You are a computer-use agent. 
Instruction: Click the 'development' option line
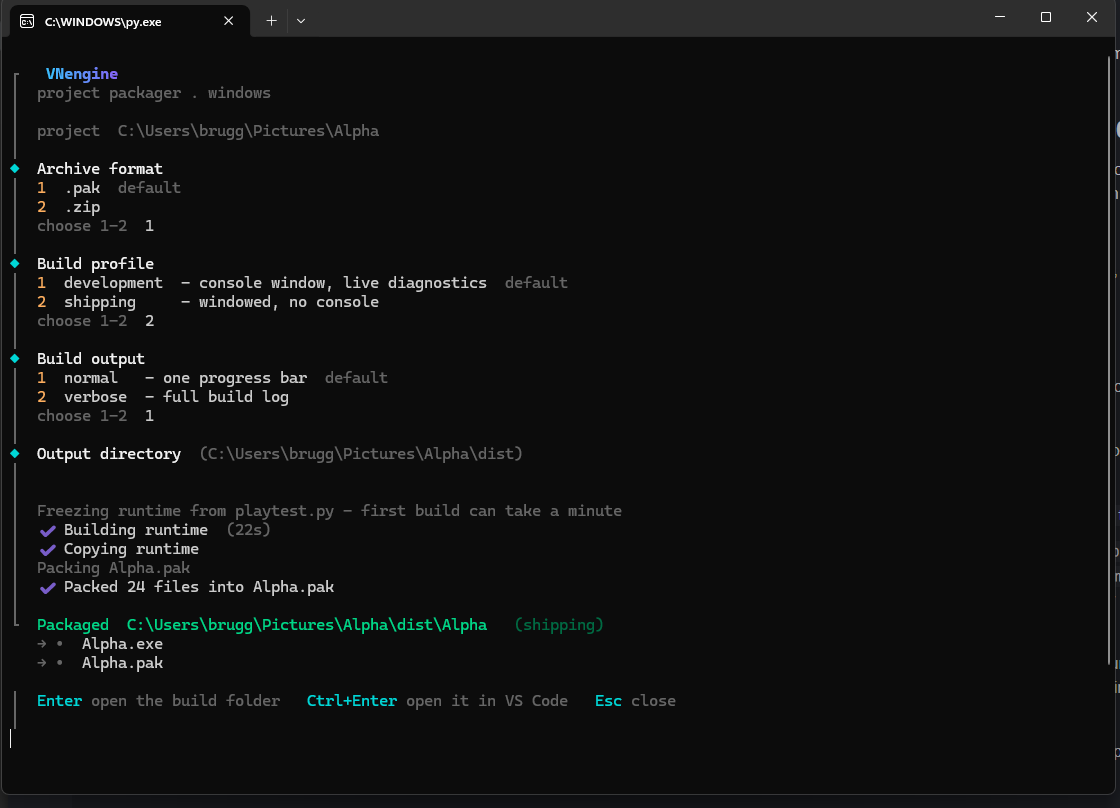(302, 283)
